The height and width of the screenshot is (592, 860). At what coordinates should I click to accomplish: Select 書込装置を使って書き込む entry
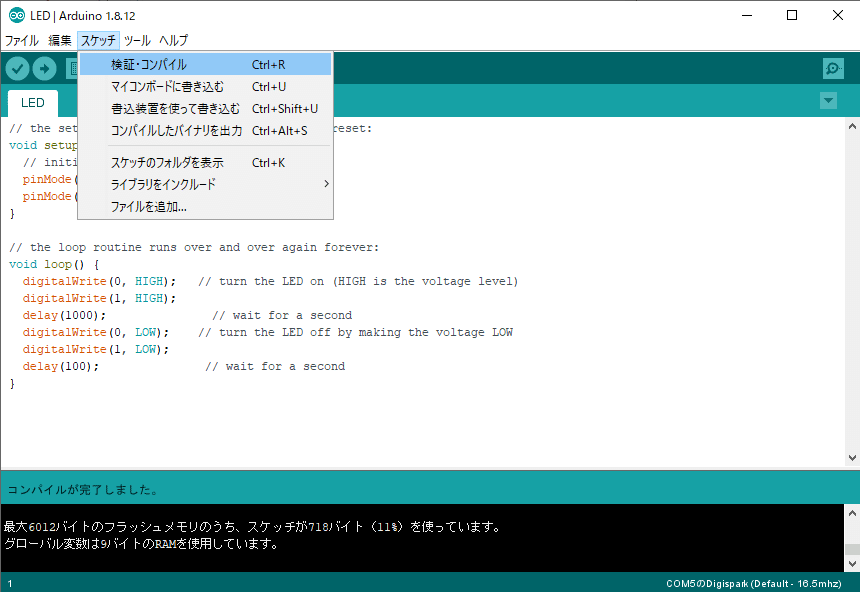[205, 109]
